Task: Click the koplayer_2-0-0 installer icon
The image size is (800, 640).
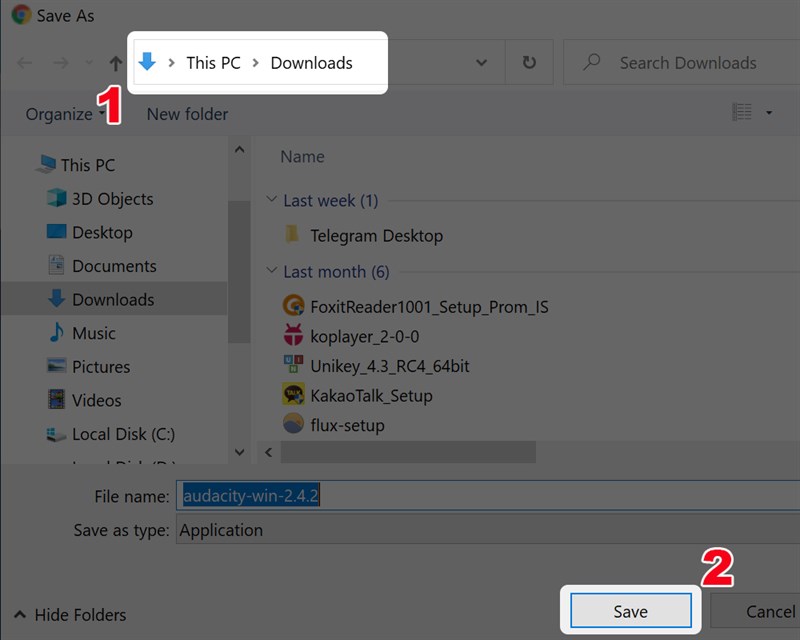Action: (293, 336)
